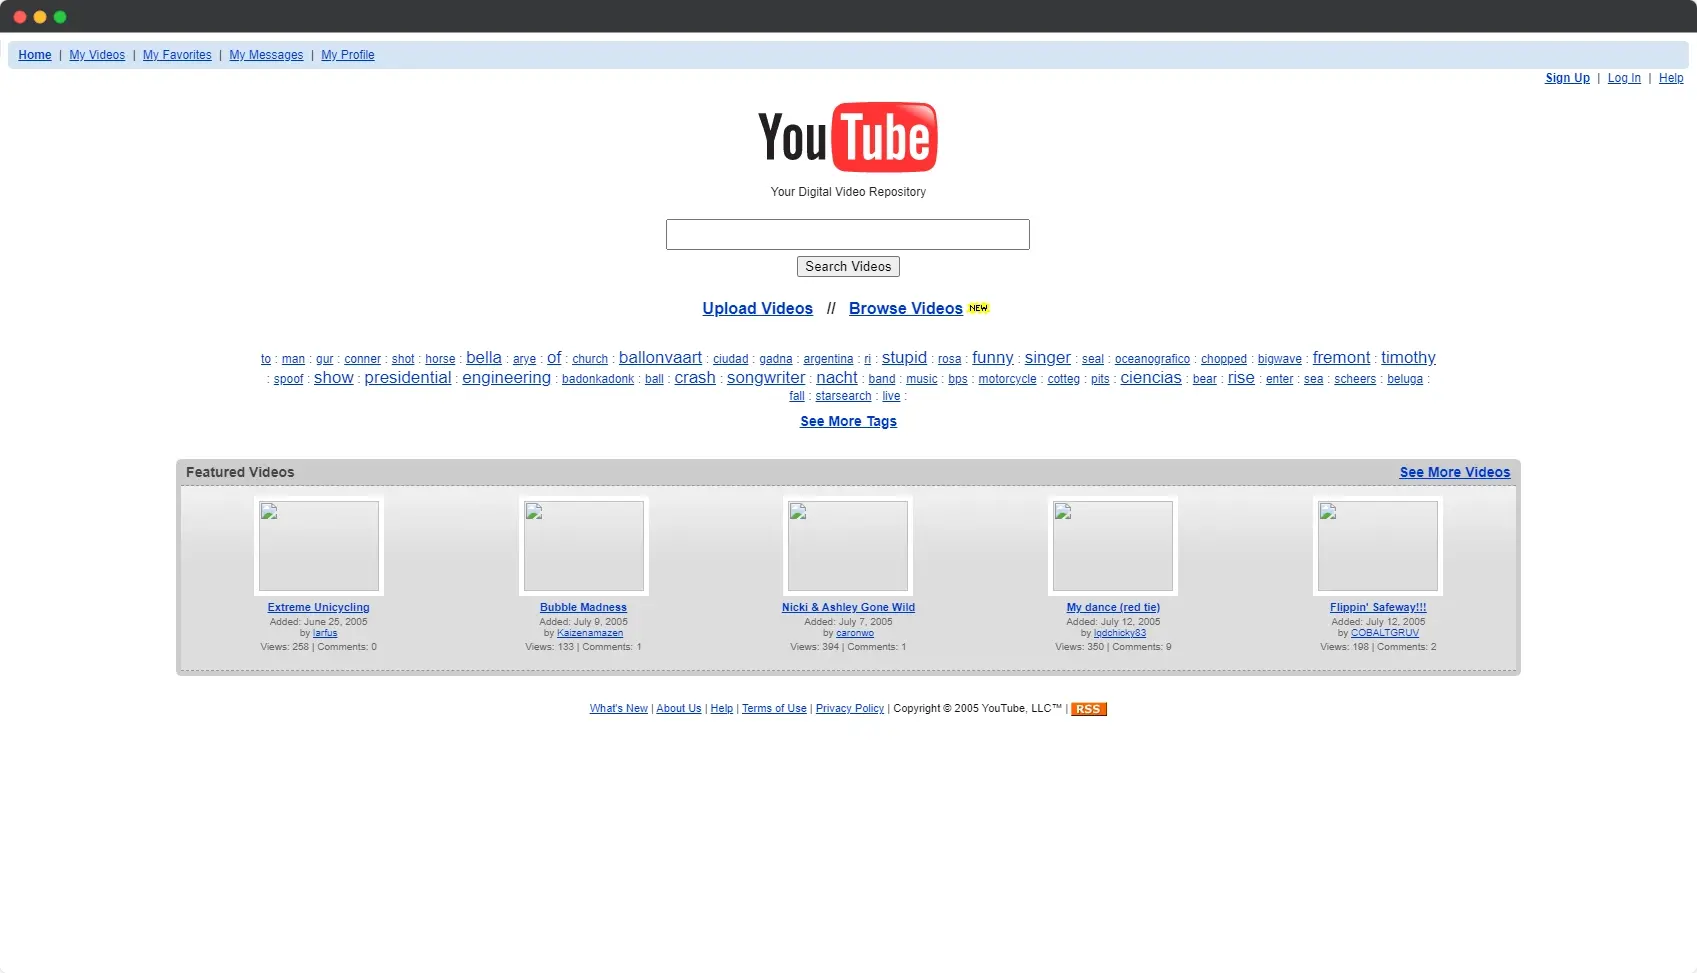This screenshot has height=973, width=1697.
Task: Click the What's New footer link
Action: click(x=619, y=709)
